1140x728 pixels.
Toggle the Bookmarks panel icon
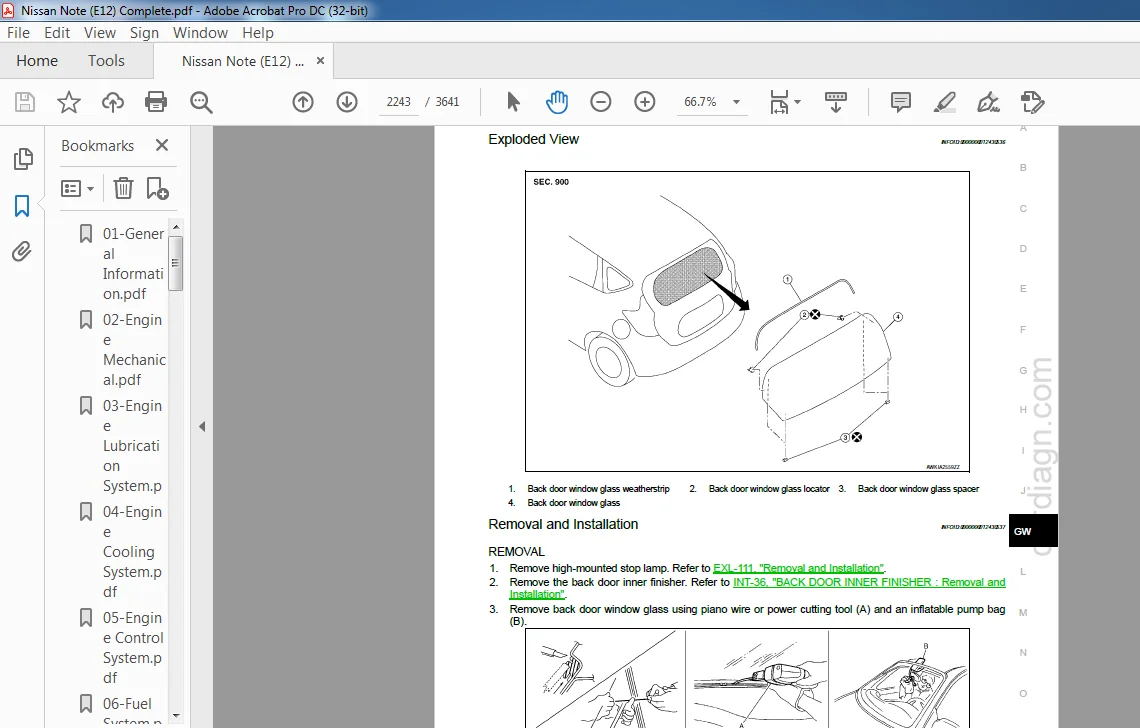click(22, 206)
